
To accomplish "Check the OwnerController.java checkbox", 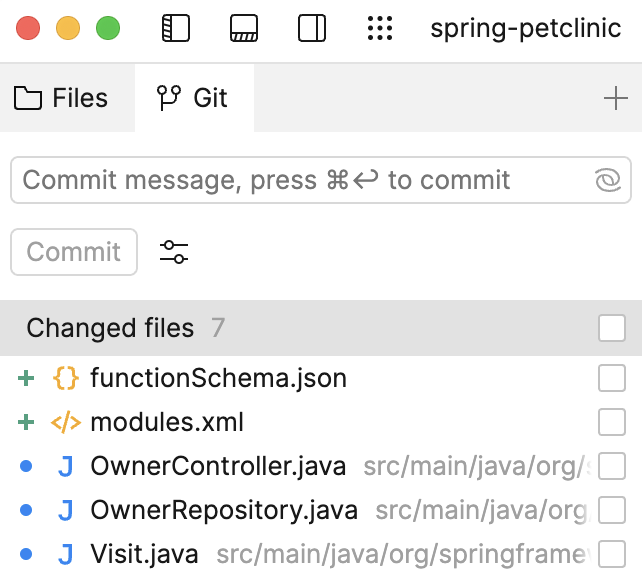I will point(612,466).
